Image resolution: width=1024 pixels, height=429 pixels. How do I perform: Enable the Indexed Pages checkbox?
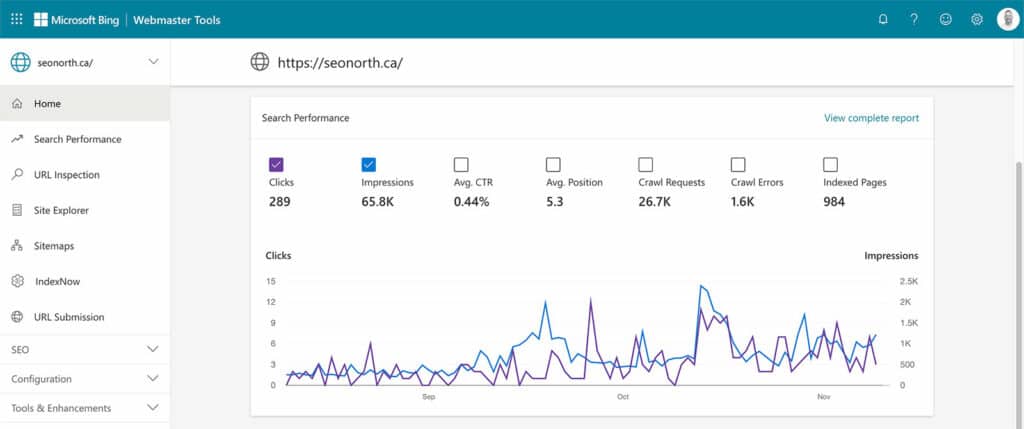(x=831, y=165)
